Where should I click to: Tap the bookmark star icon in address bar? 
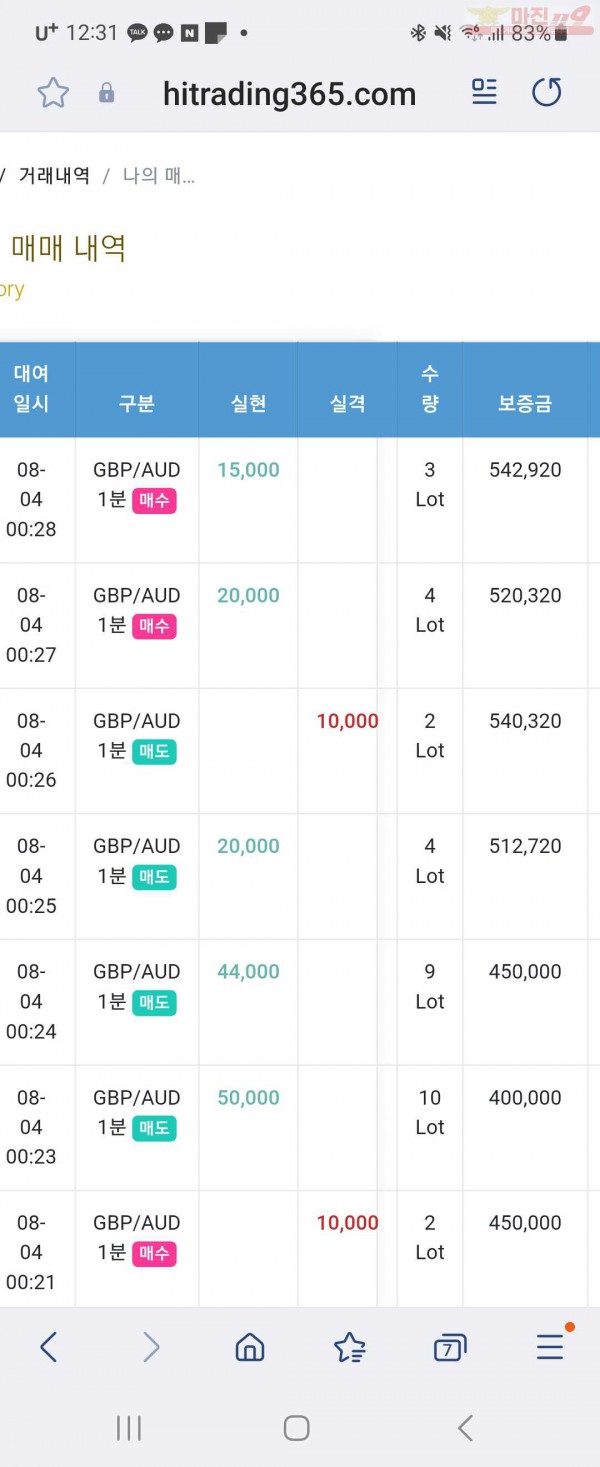click(53, 94)
